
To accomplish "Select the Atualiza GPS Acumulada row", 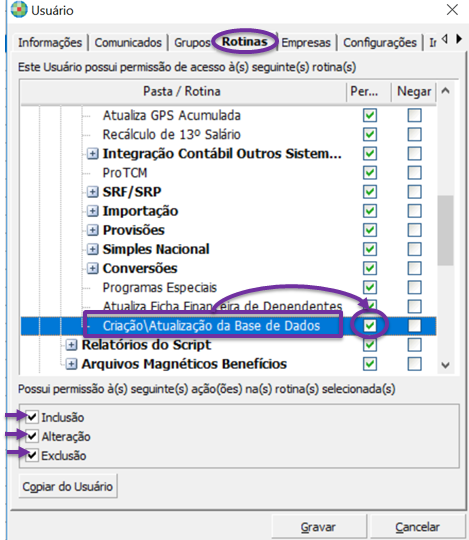I will (x=228, y=115).
